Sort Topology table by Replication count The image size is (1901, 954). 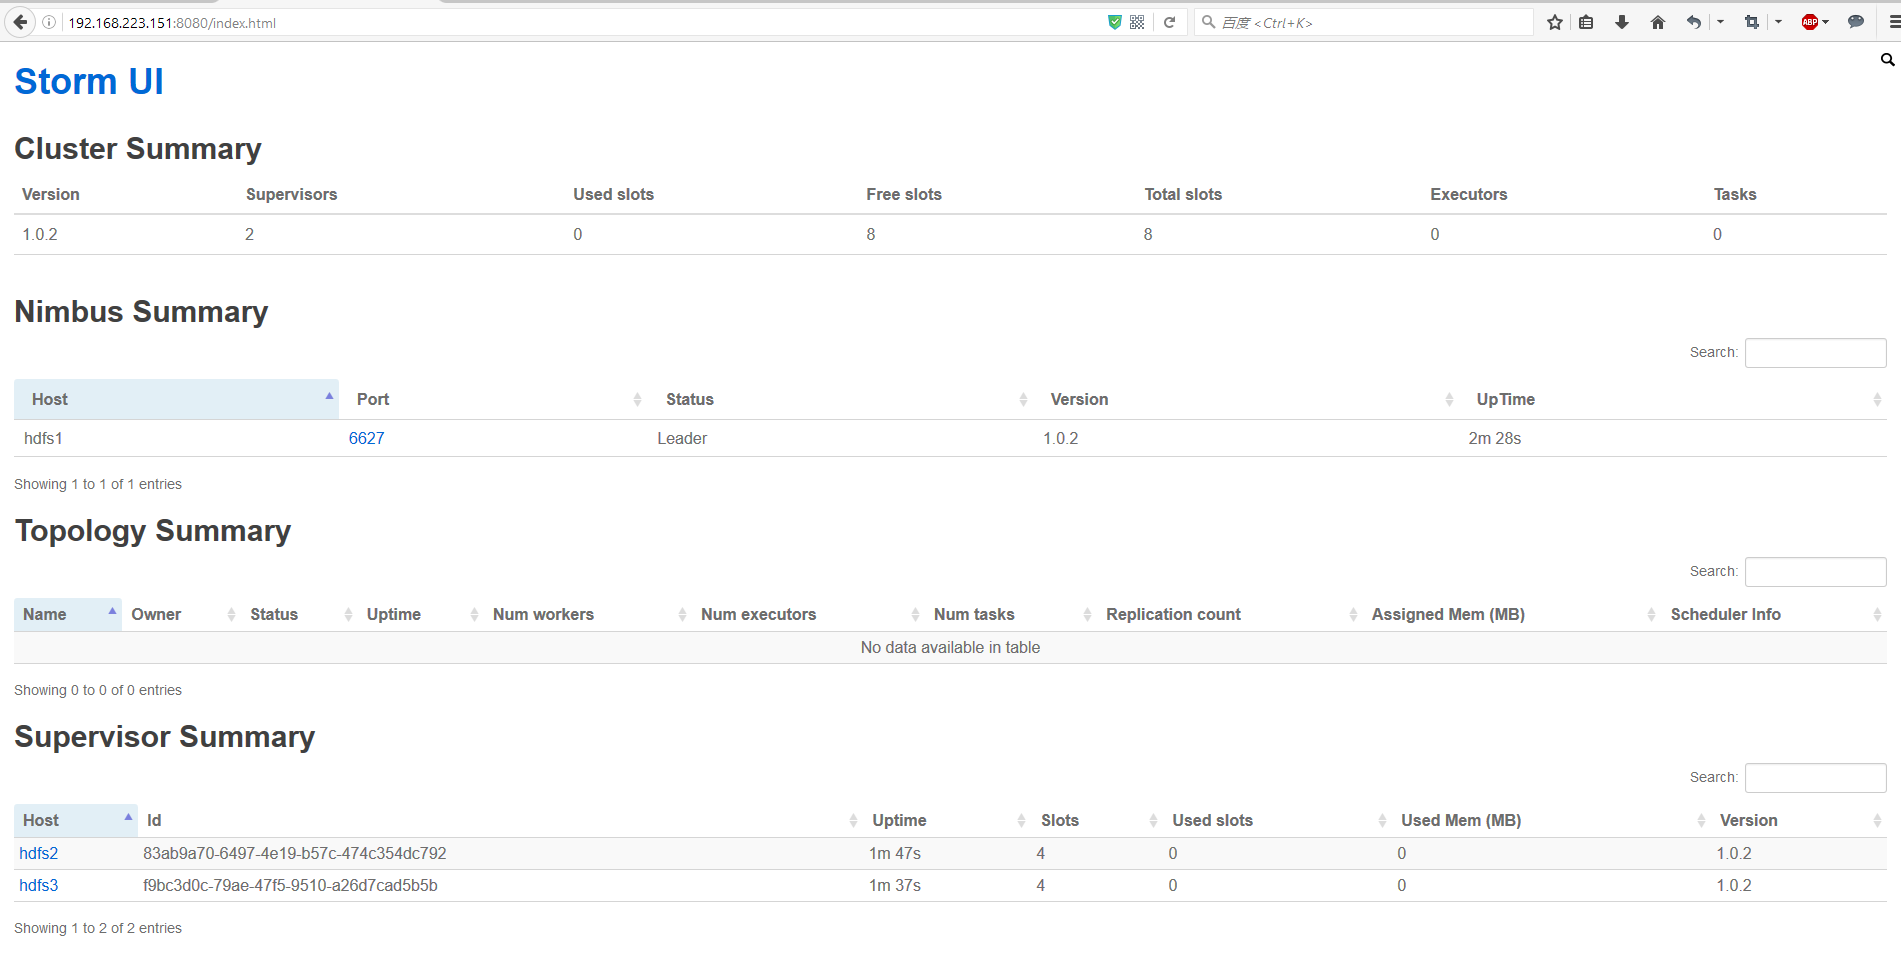1230,614
